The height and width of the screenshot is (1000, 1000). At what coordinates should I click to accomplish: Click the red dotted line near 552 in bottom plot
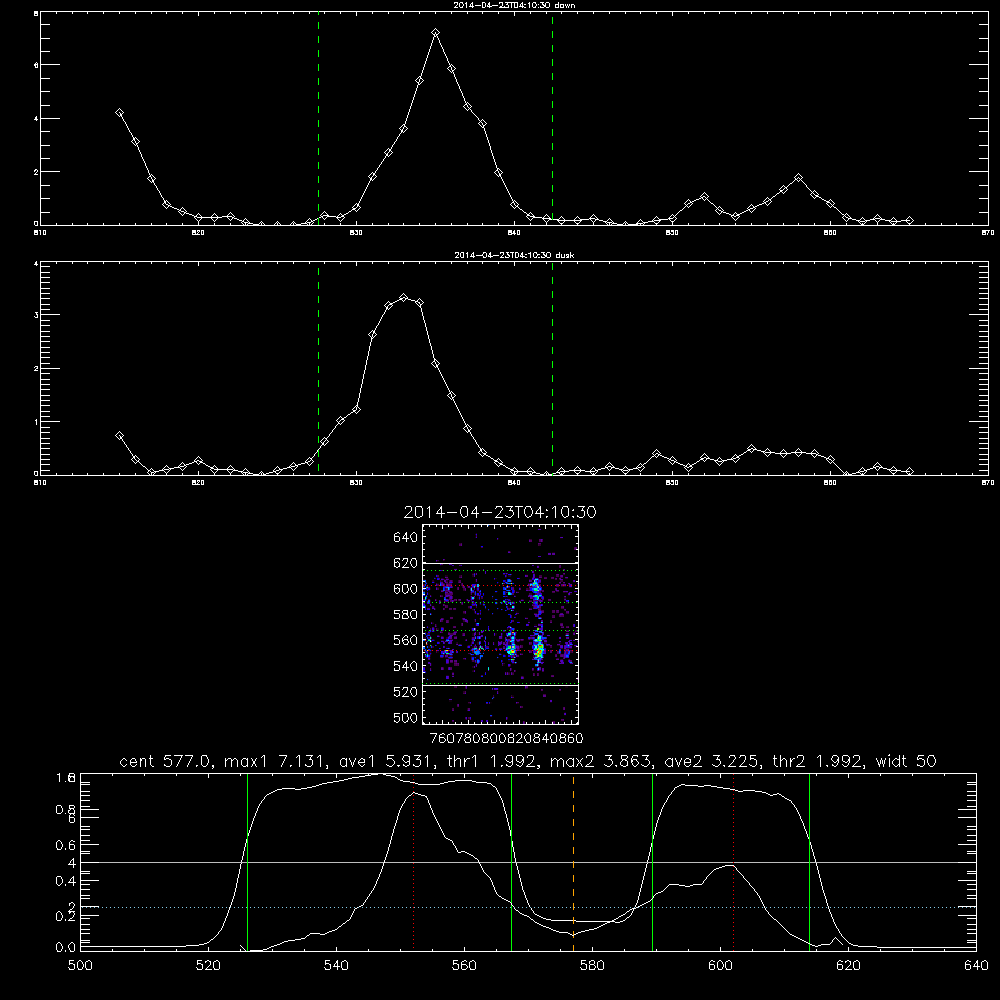pos(414,861)
